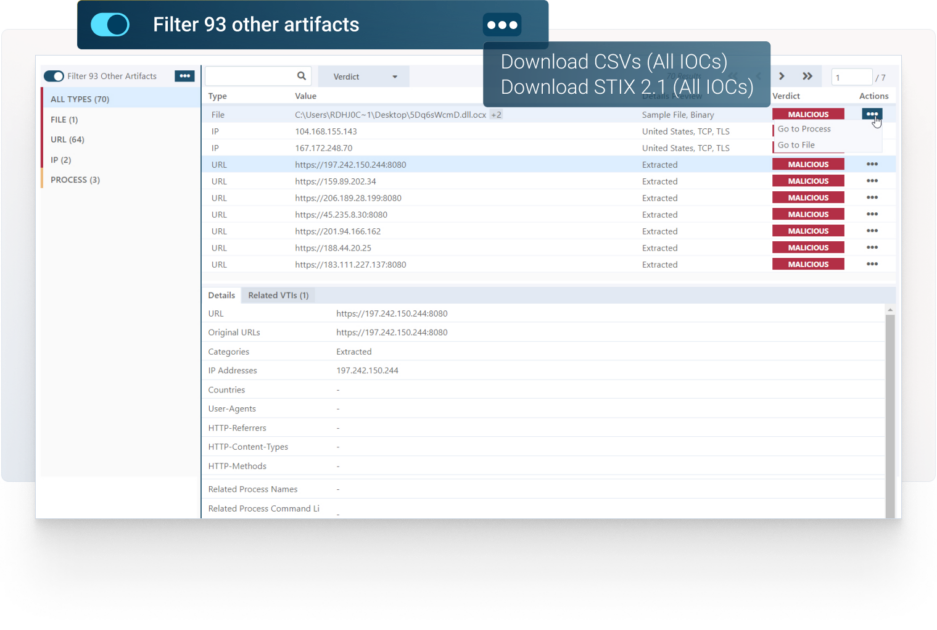Open the search magnifier in the filter bar
The height and width of the screenshot is (630, 937).
pyautogui.click(x=301, y=75)
